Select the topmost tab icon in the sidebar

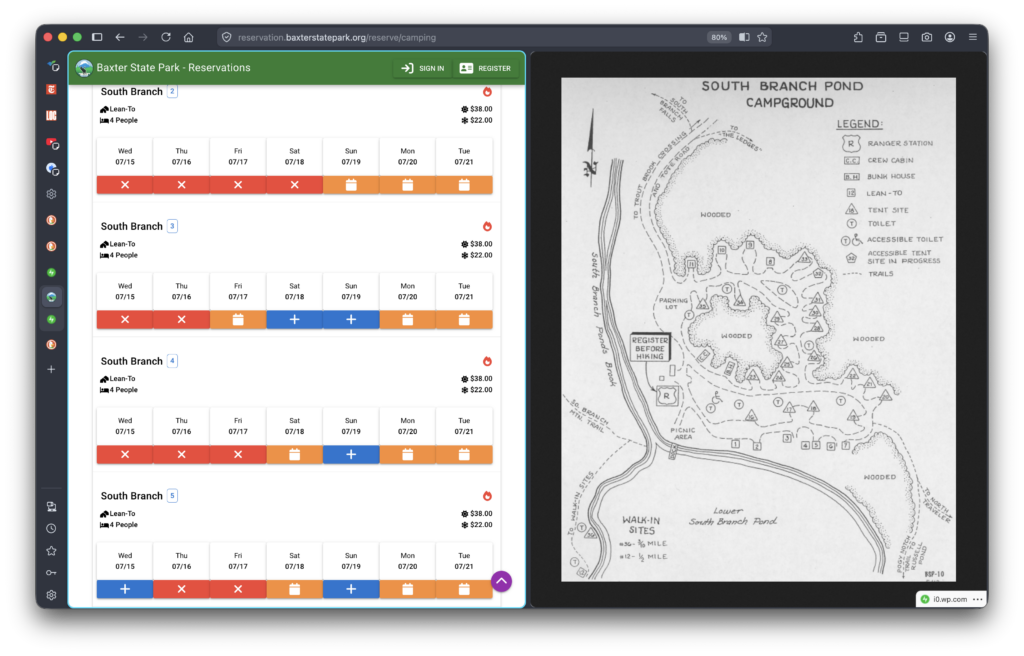coord(51,66)
